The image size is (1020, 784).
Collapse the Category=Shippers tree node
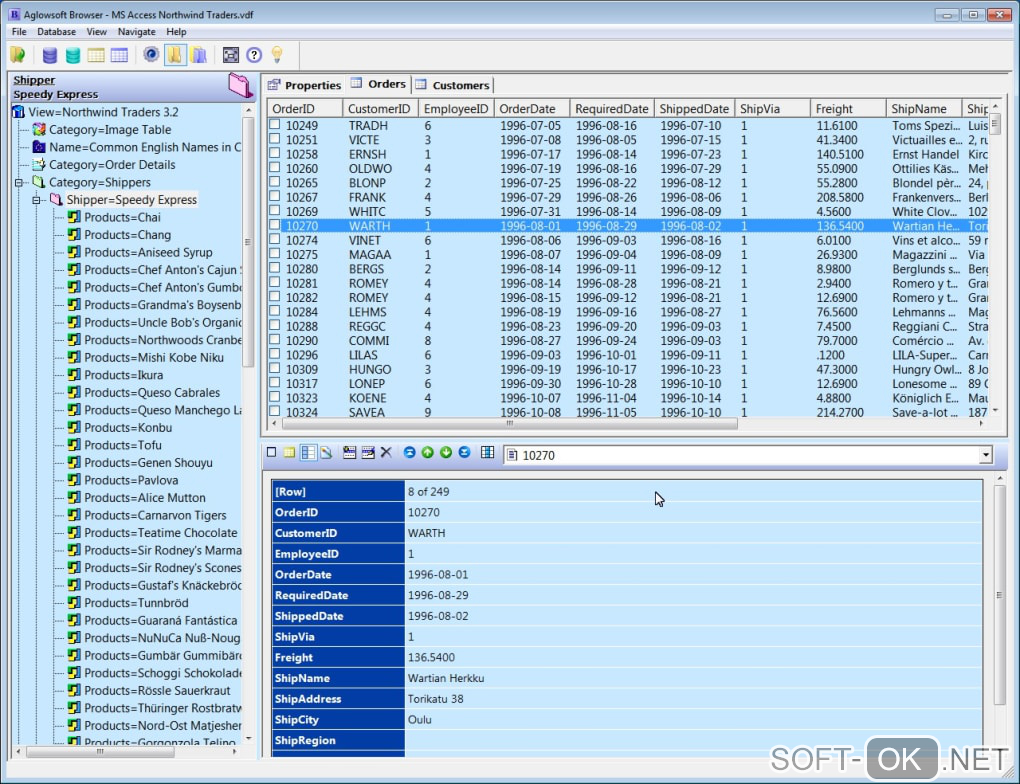coord(20,183)
